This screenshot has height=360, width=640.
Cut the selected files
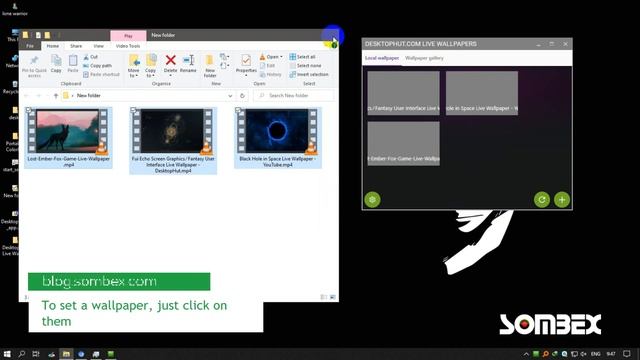click(x=91, y=57)
